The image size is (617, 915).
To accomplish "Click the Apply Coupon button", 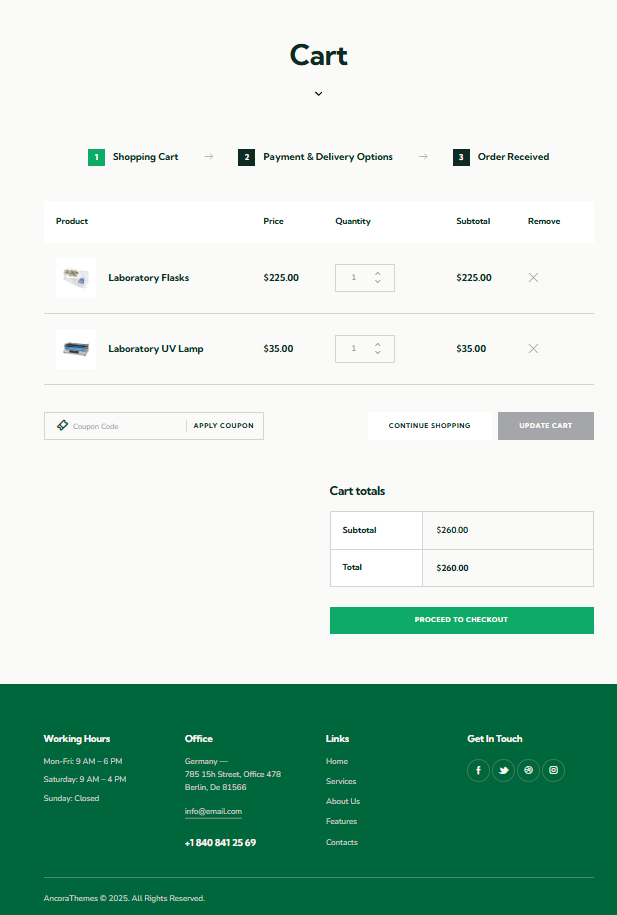I will click(224, 426).
